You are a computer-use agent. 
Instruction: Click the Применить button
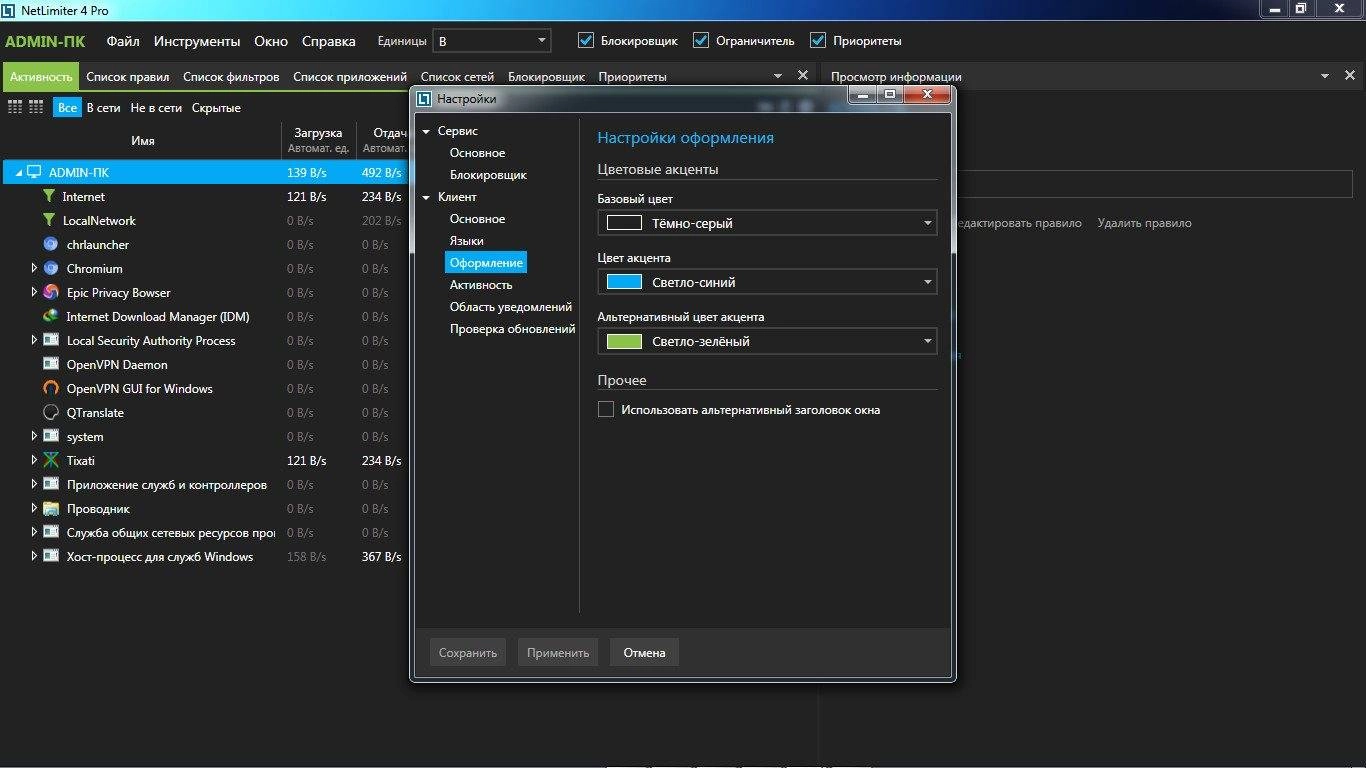pos(558,653)
